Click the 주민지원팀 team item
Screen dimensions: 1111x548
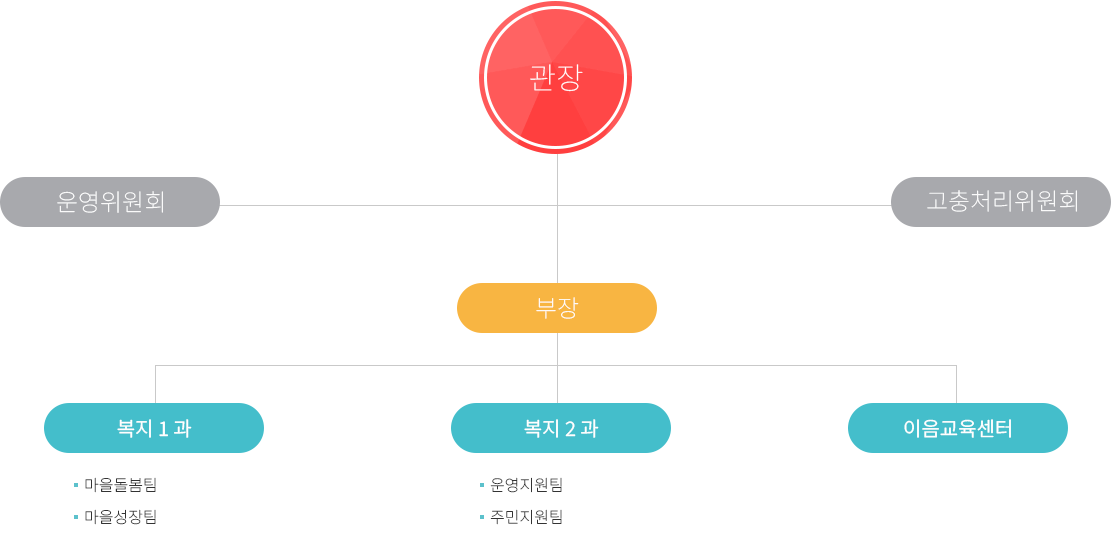[526, 517]
